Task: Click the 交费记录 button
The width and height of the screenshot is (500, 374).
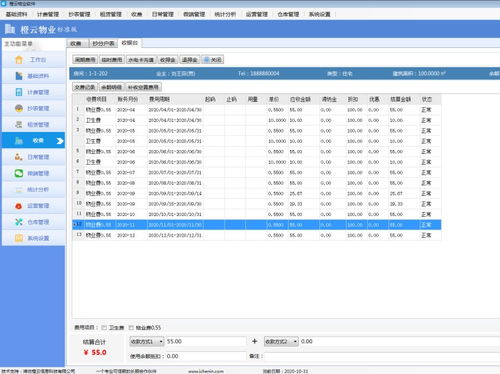Action: [x=85, y=87]
